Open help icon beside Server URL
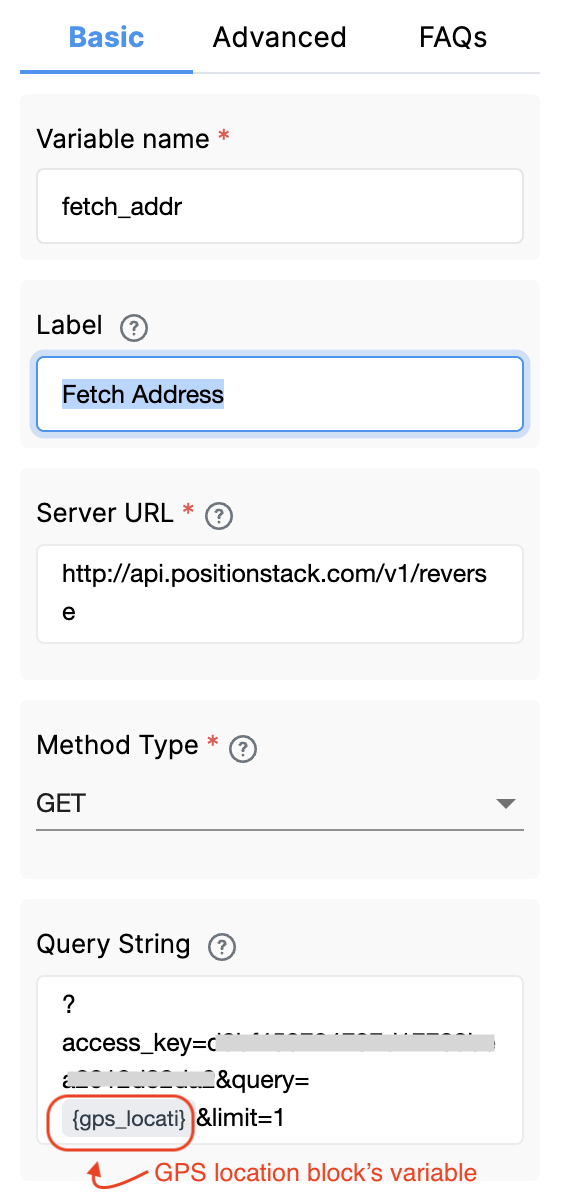 tap(220, 516)
